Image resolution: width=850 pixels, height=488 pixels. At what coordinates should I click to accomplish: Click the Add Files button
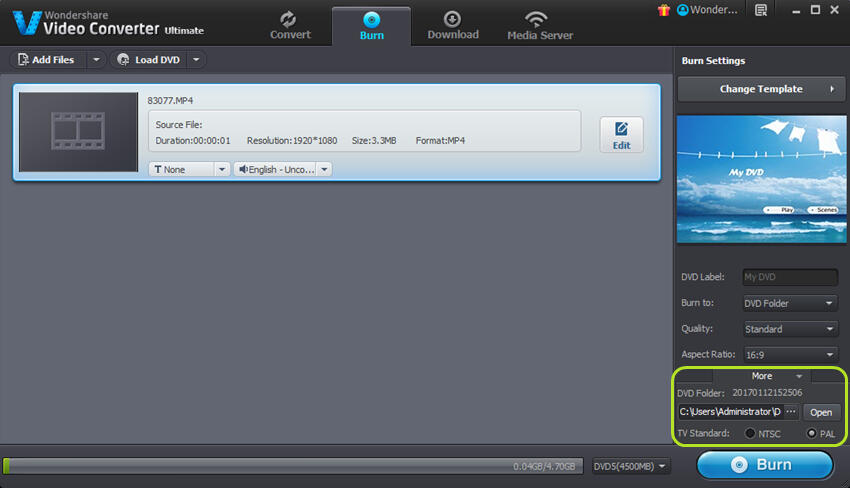(x=47, y=60)
